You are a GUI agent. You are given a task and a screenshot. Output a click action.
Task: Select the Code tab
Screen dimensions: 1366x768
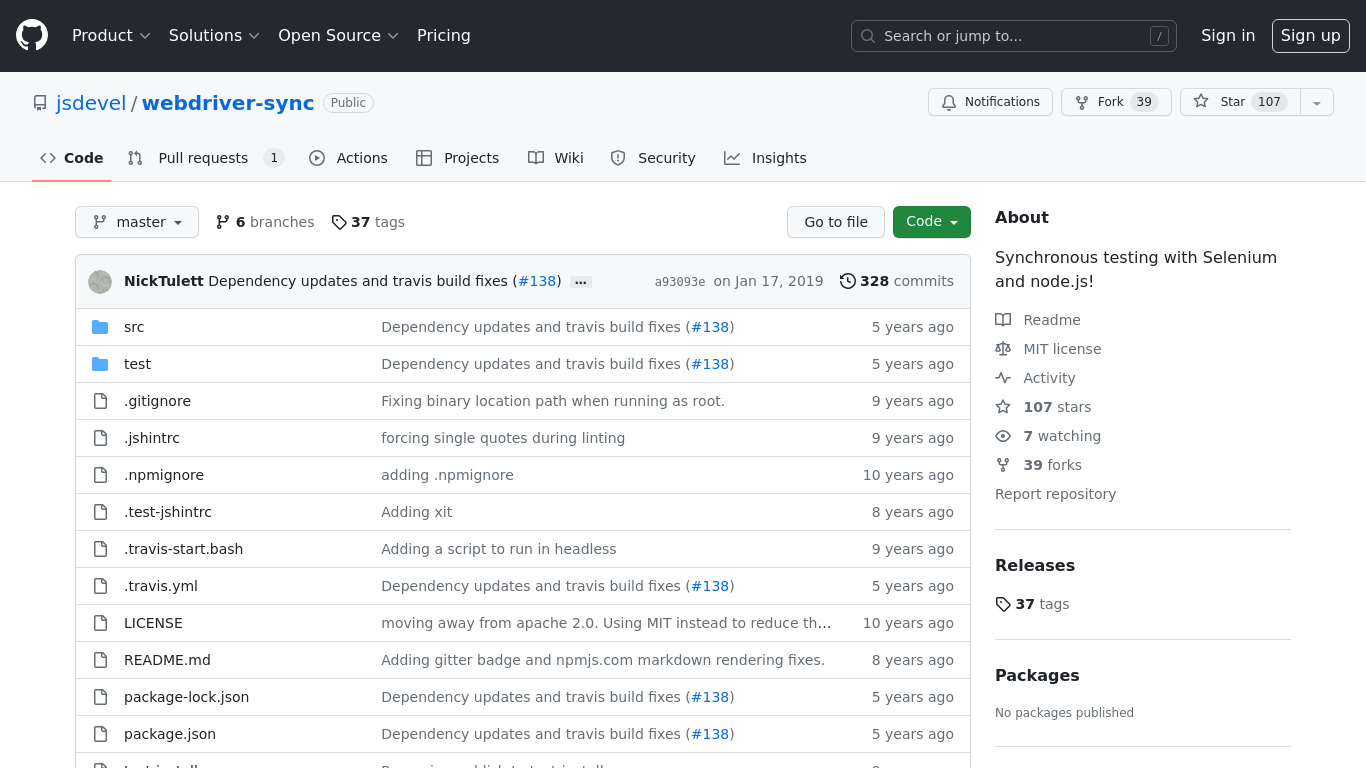coord(72,158)
